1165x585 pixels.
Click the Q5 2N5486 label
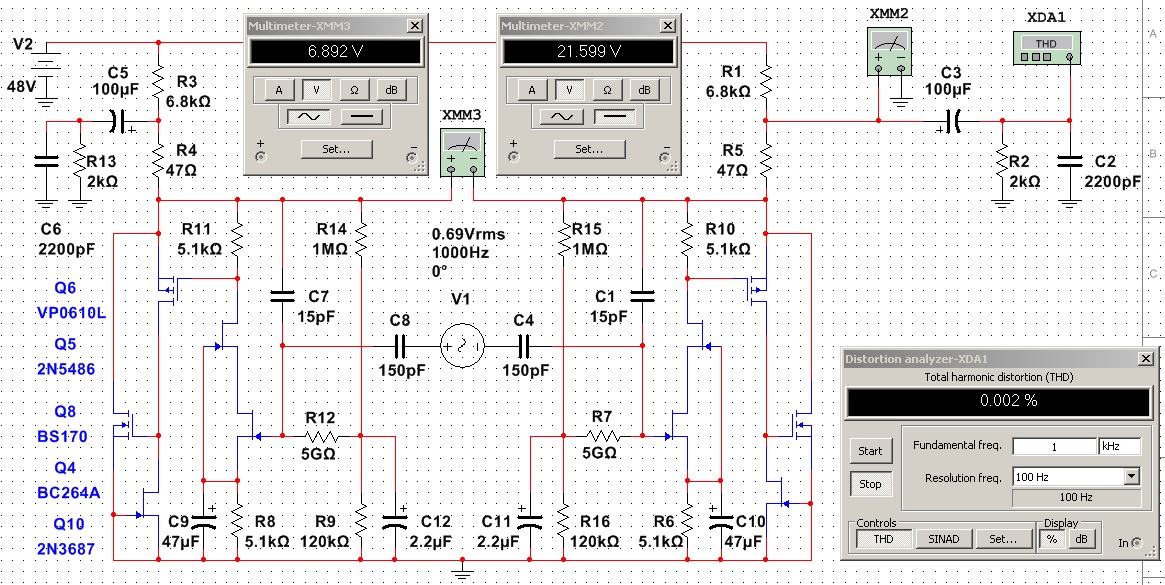pos(66,357)
